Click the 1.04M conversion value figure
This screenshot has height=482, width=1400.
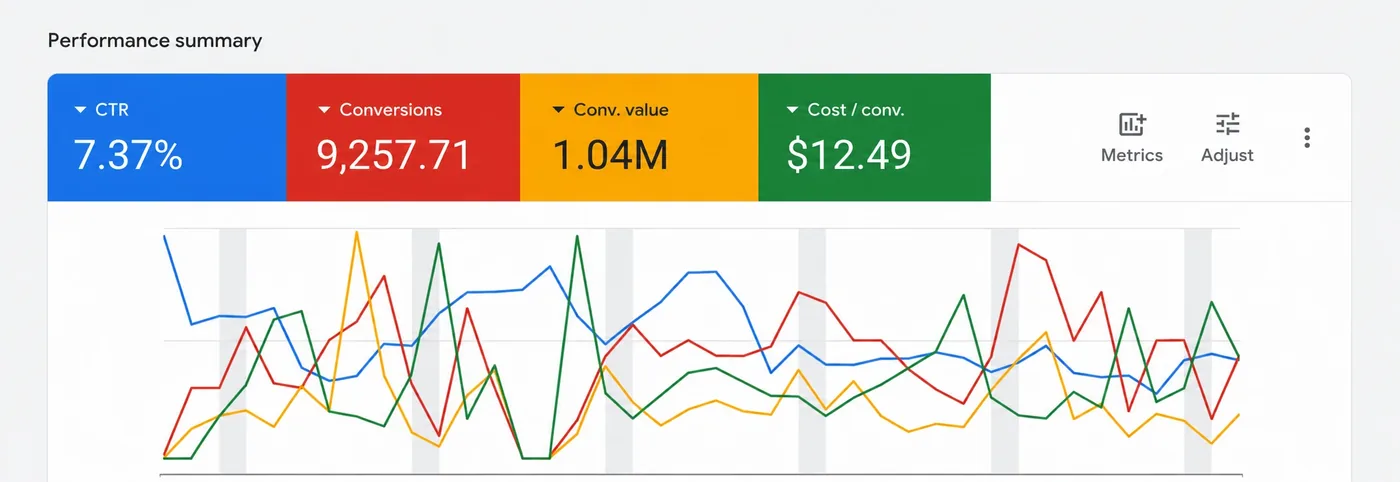610,155
